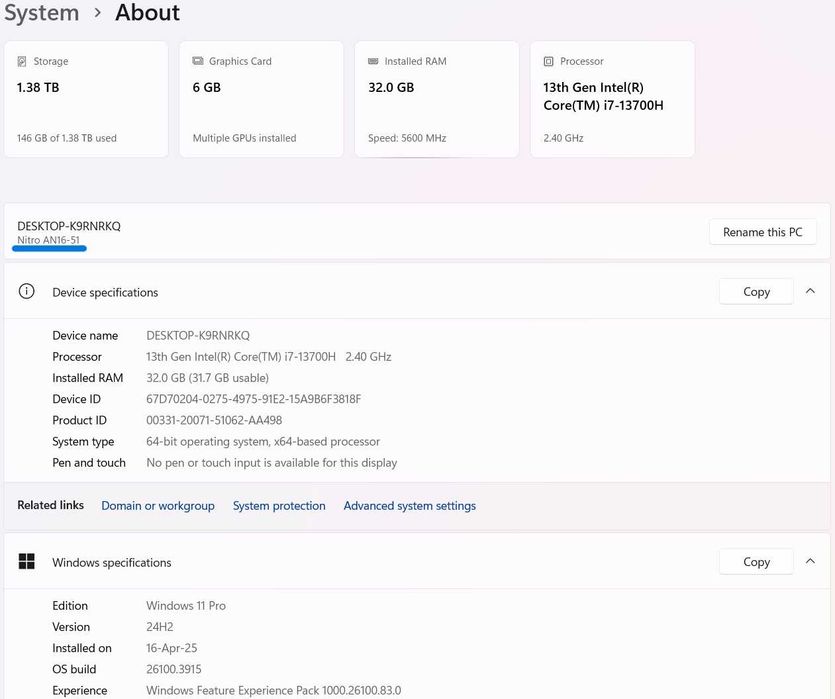835x699 pixels.
Task: Click the Processor chip icon
Action: 549,61
